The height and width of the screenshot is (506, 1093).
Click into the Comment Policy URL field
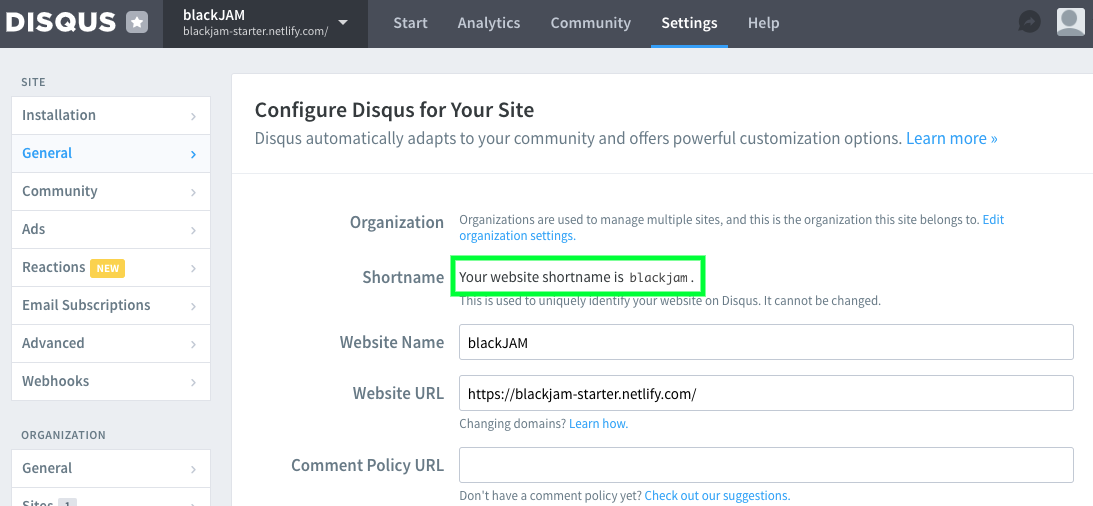click(766, 465)
